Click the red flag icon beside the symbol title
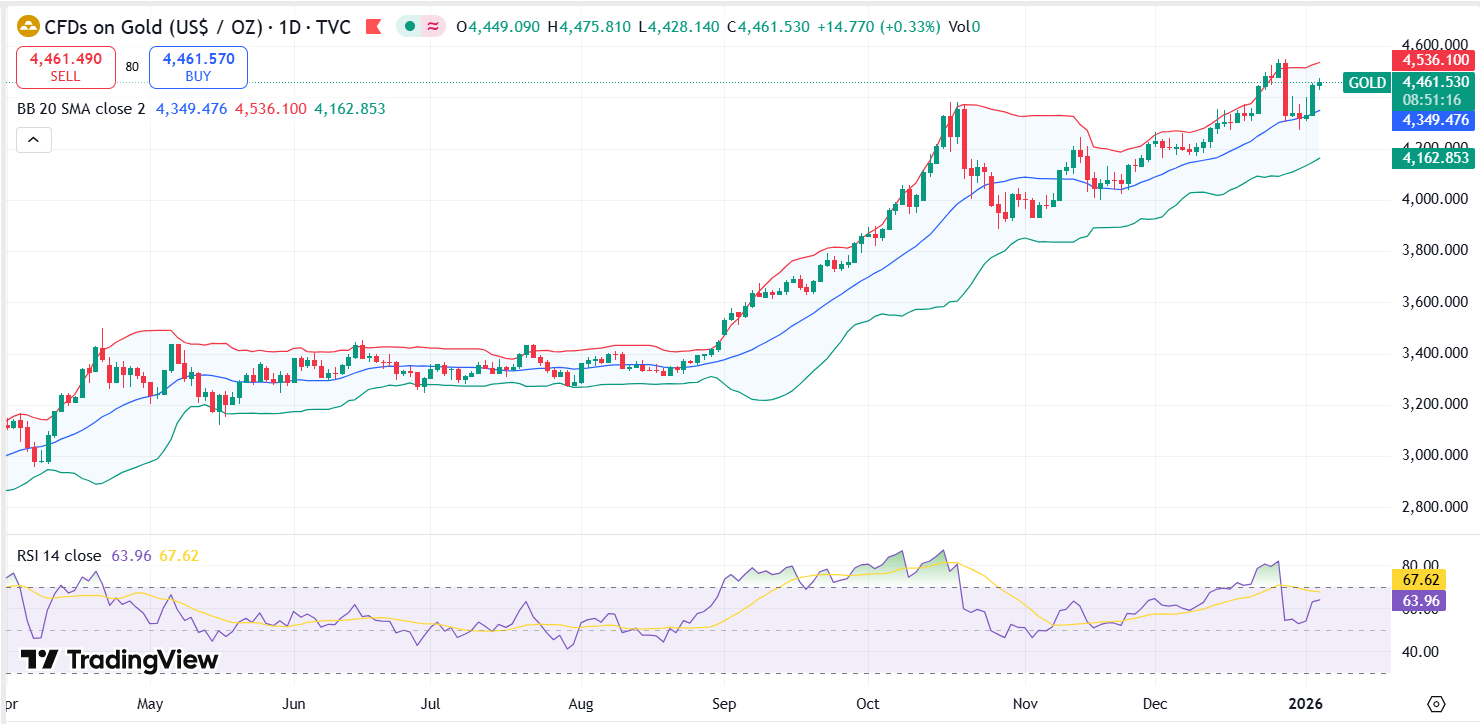This screenshot has width=1480, height=724. click(372, 27)
